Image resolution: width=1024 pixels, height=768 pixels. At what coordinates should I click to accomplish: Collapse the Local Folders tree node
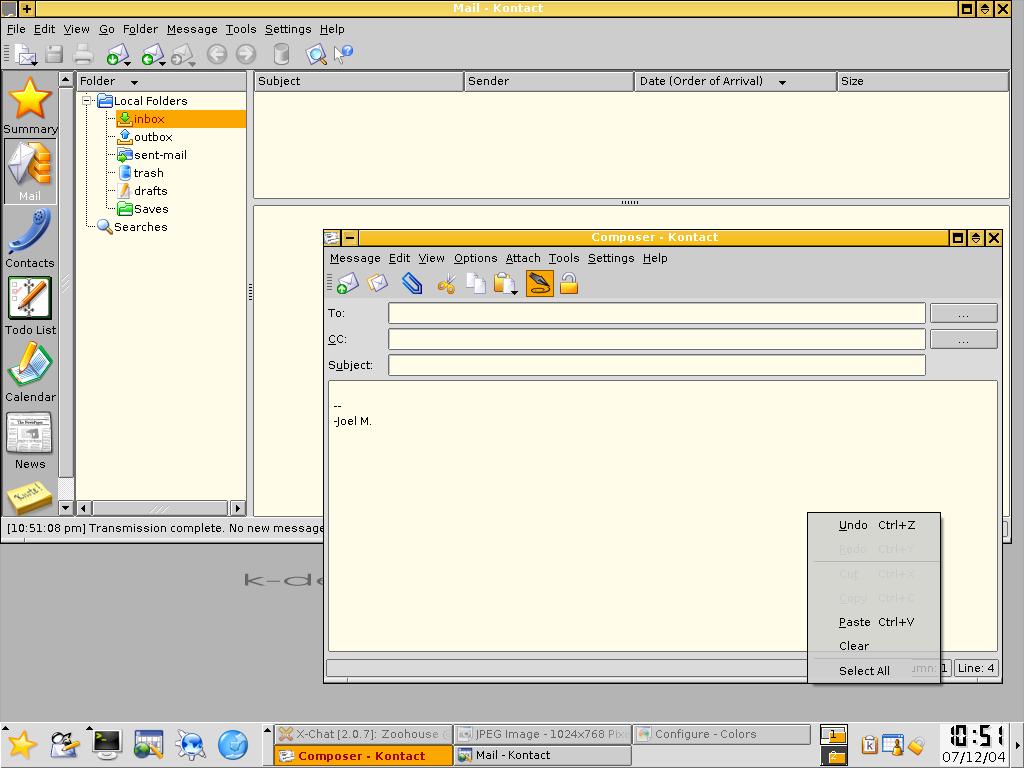point(86,101)
